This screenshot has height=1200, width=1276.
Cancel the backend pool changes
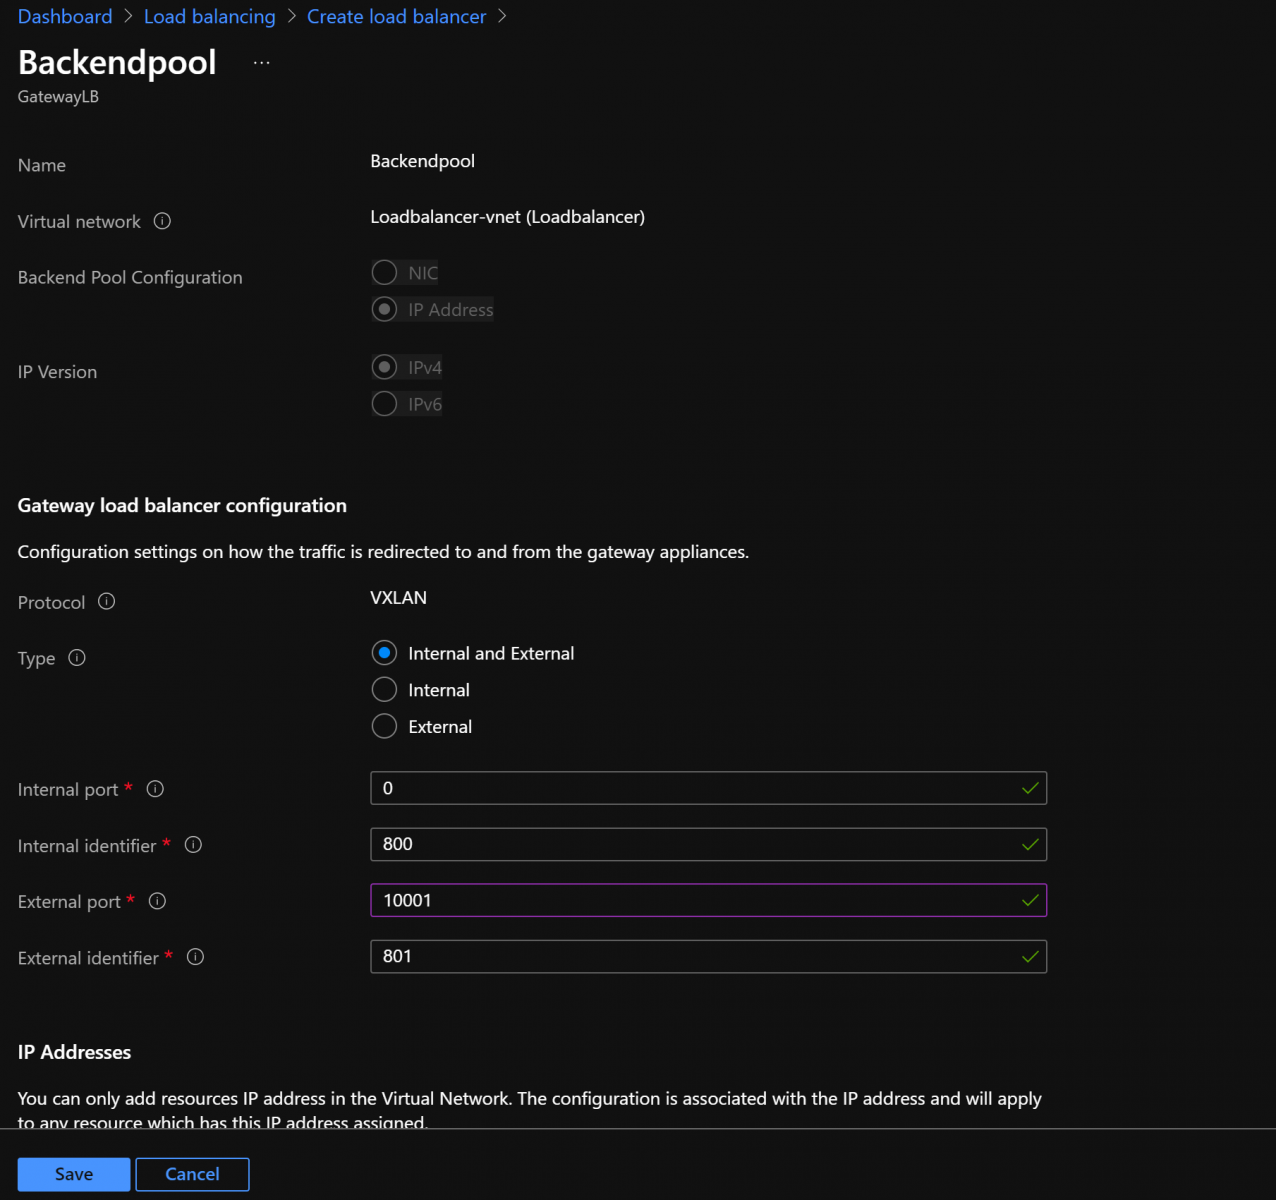coord(192,1174)
